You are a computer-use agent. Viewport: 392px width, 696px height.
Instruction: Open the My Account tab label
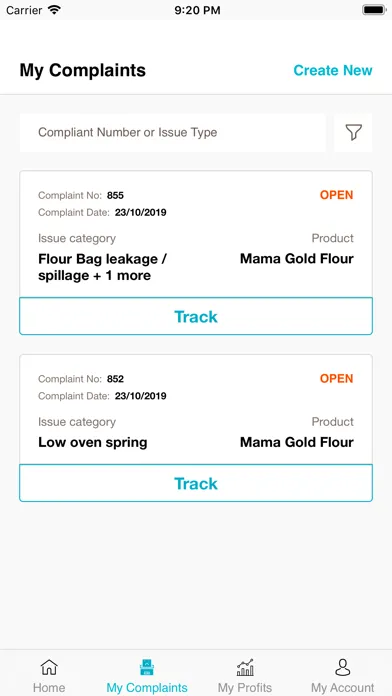(x=342, y=688)
